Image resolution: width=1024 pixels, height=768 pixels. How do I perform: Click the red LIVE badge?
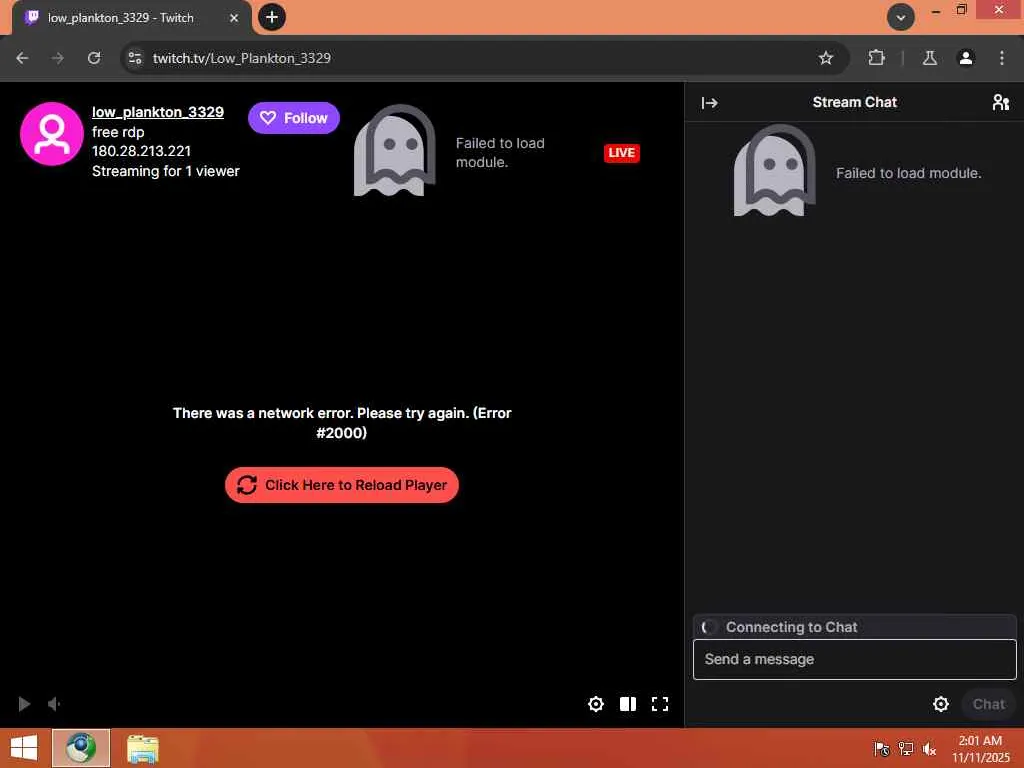tap(622, 153)
